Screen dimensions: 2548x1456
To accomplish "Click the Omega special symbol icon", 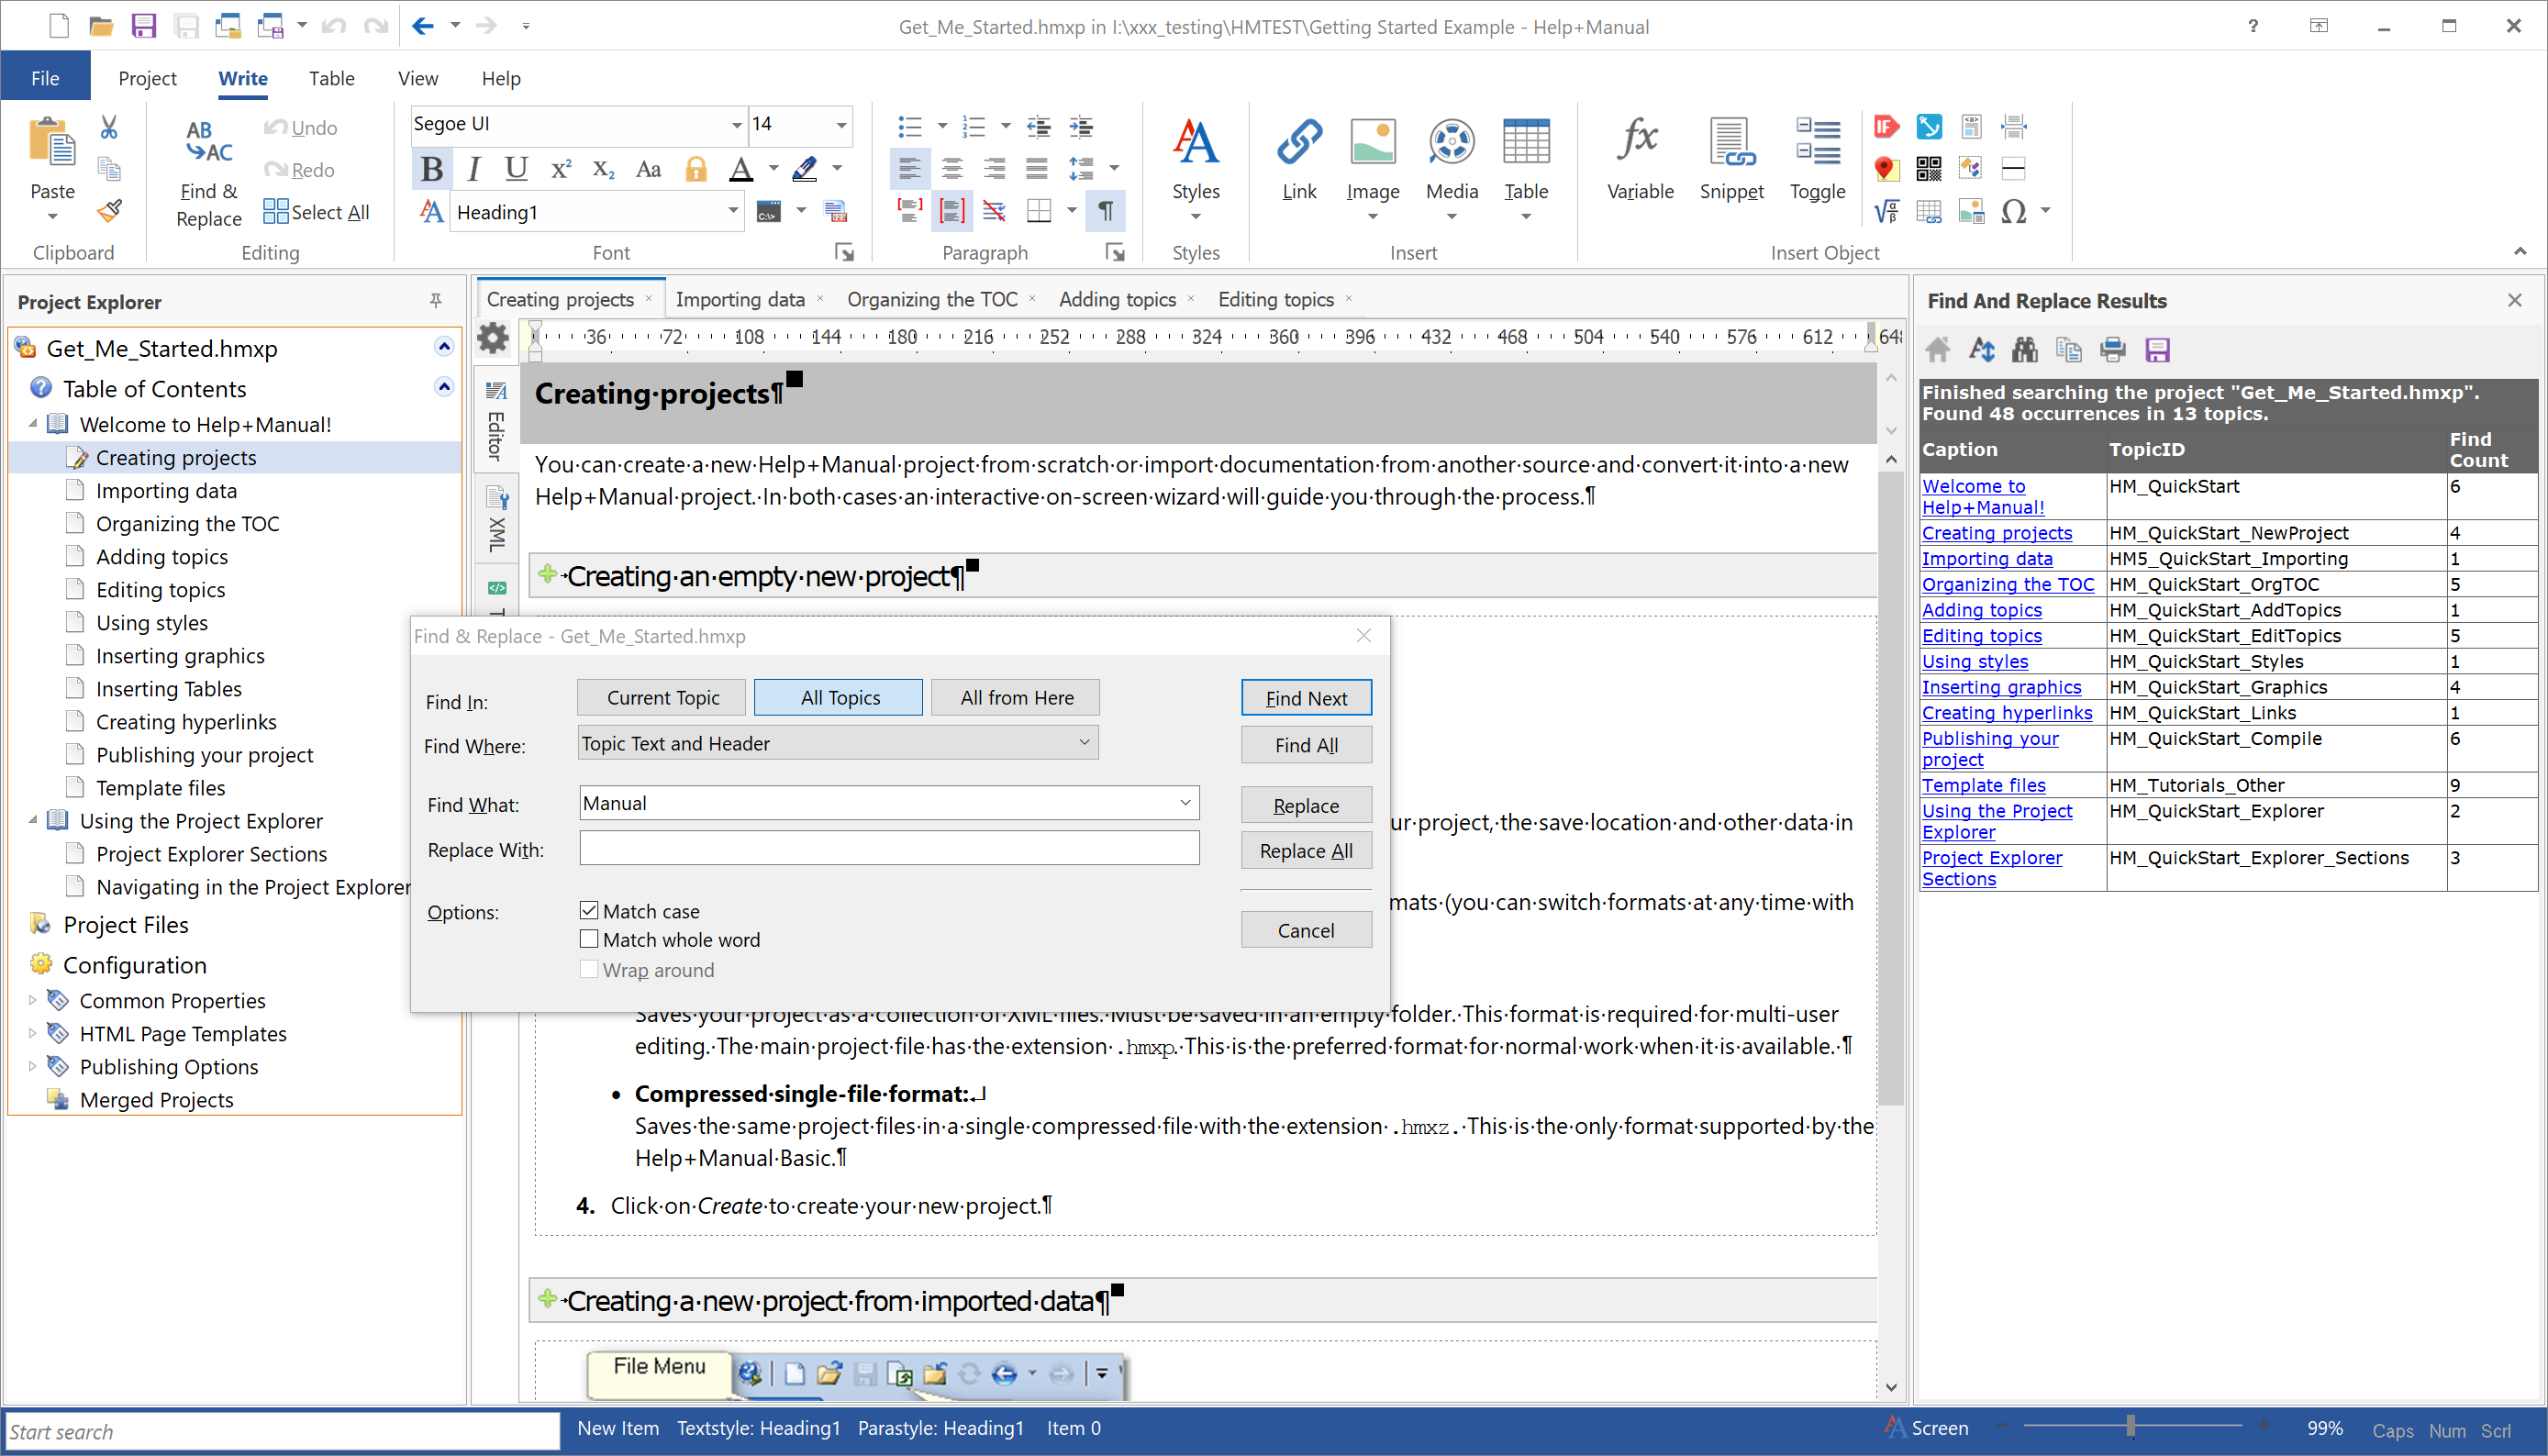I will tap(2013, 211).
